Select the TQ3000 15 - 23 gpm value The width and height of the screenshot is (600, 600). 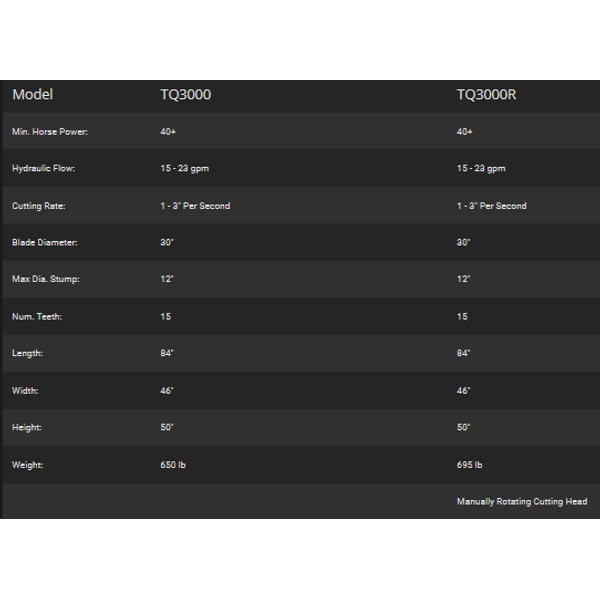click(184, 168)
